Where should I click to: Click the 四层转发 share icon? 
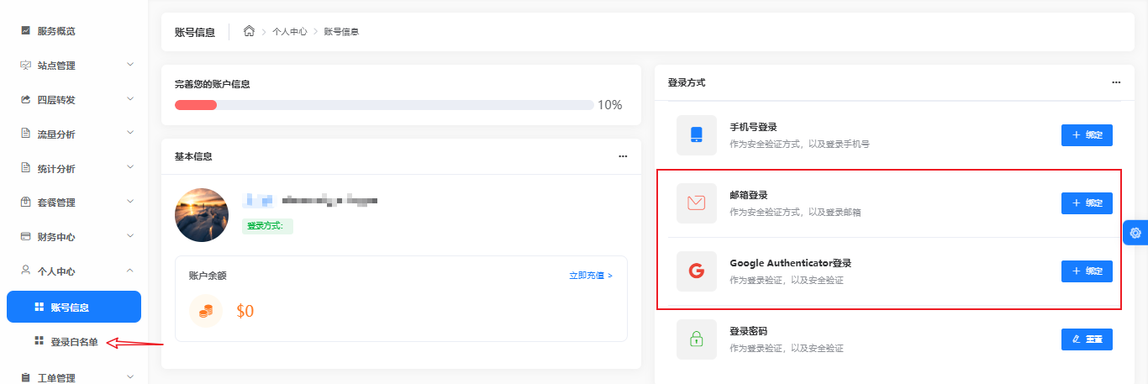[x=26, y=100]
